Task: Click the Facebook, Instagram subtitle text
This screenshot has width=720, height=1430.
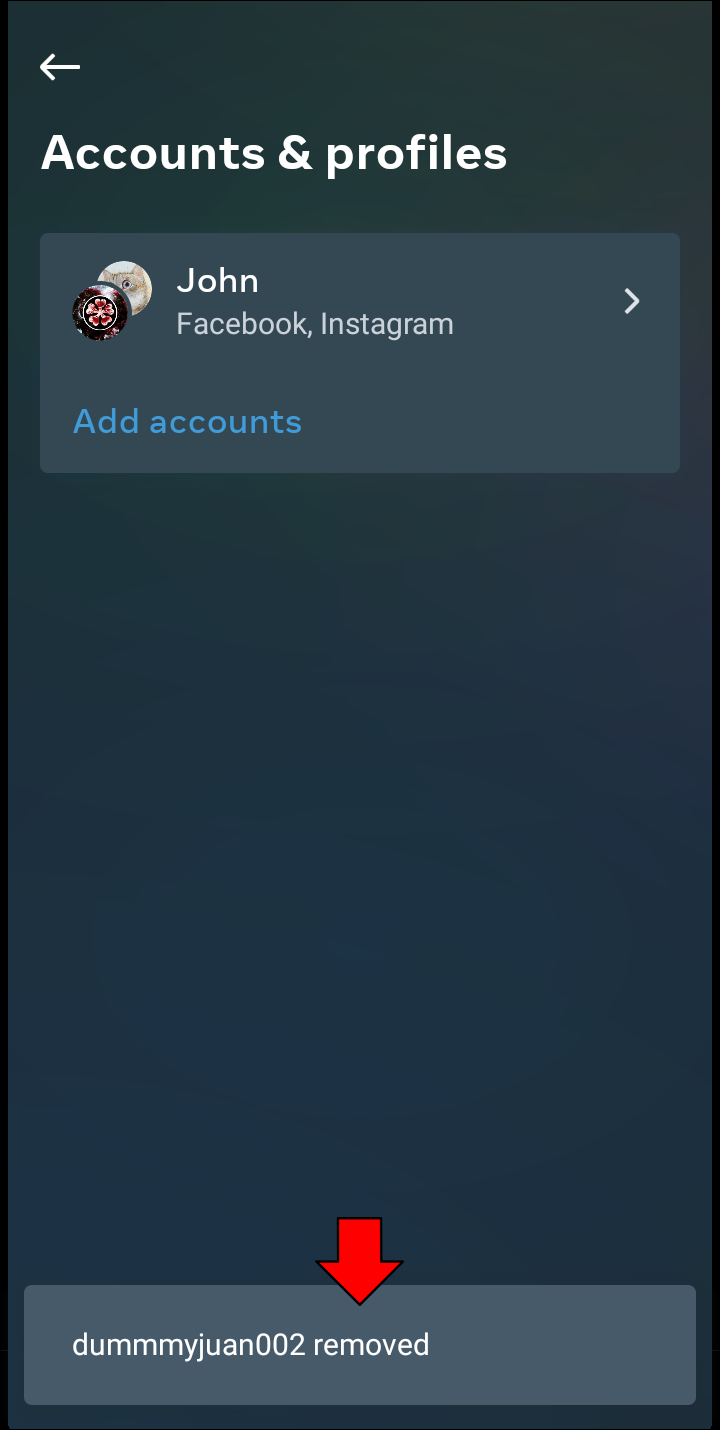Action: pyautogui.click(x=315, y=324)
